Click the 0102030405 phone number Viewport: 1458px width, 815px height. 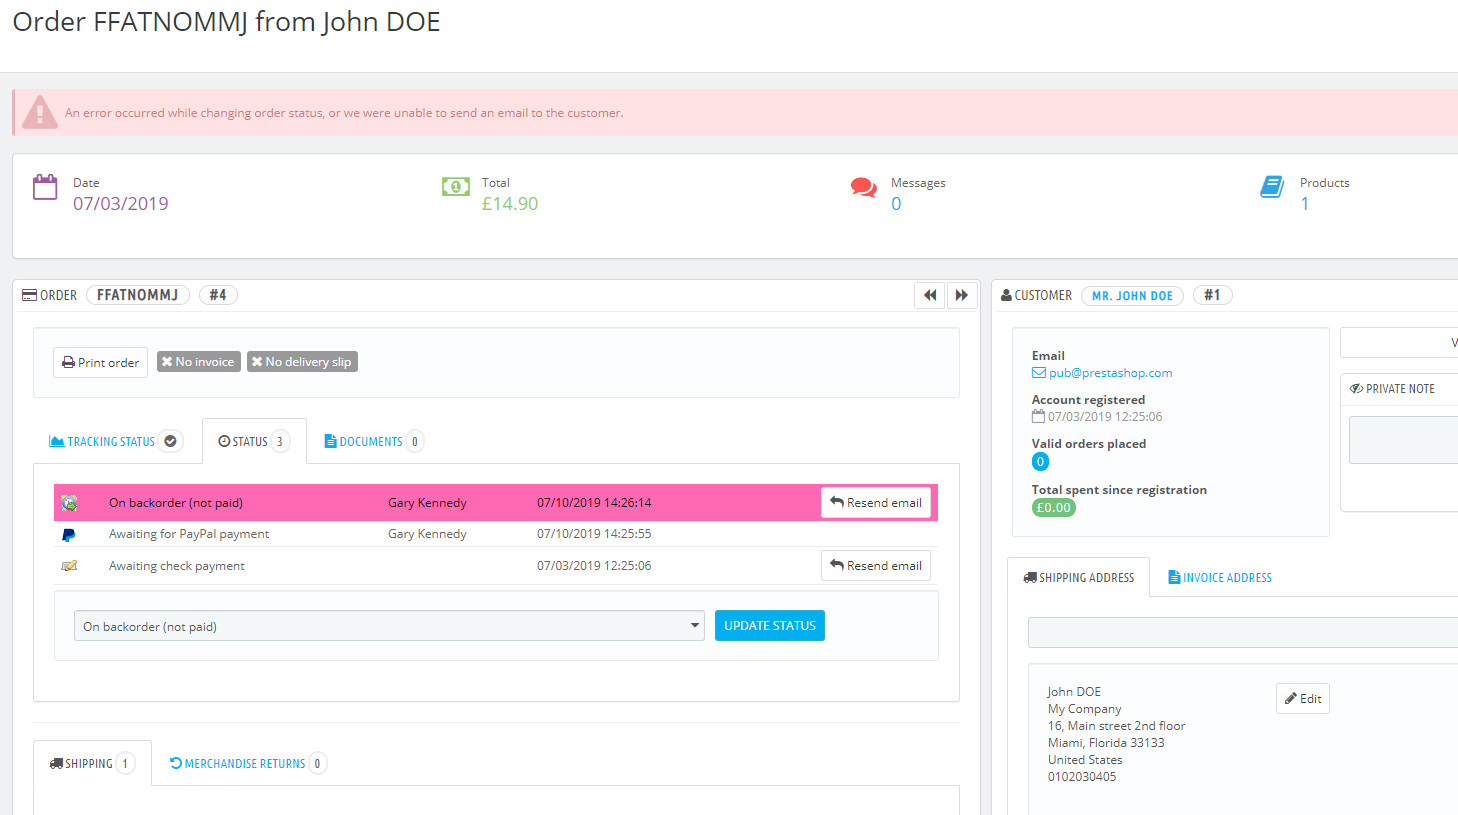point(1082,777)
